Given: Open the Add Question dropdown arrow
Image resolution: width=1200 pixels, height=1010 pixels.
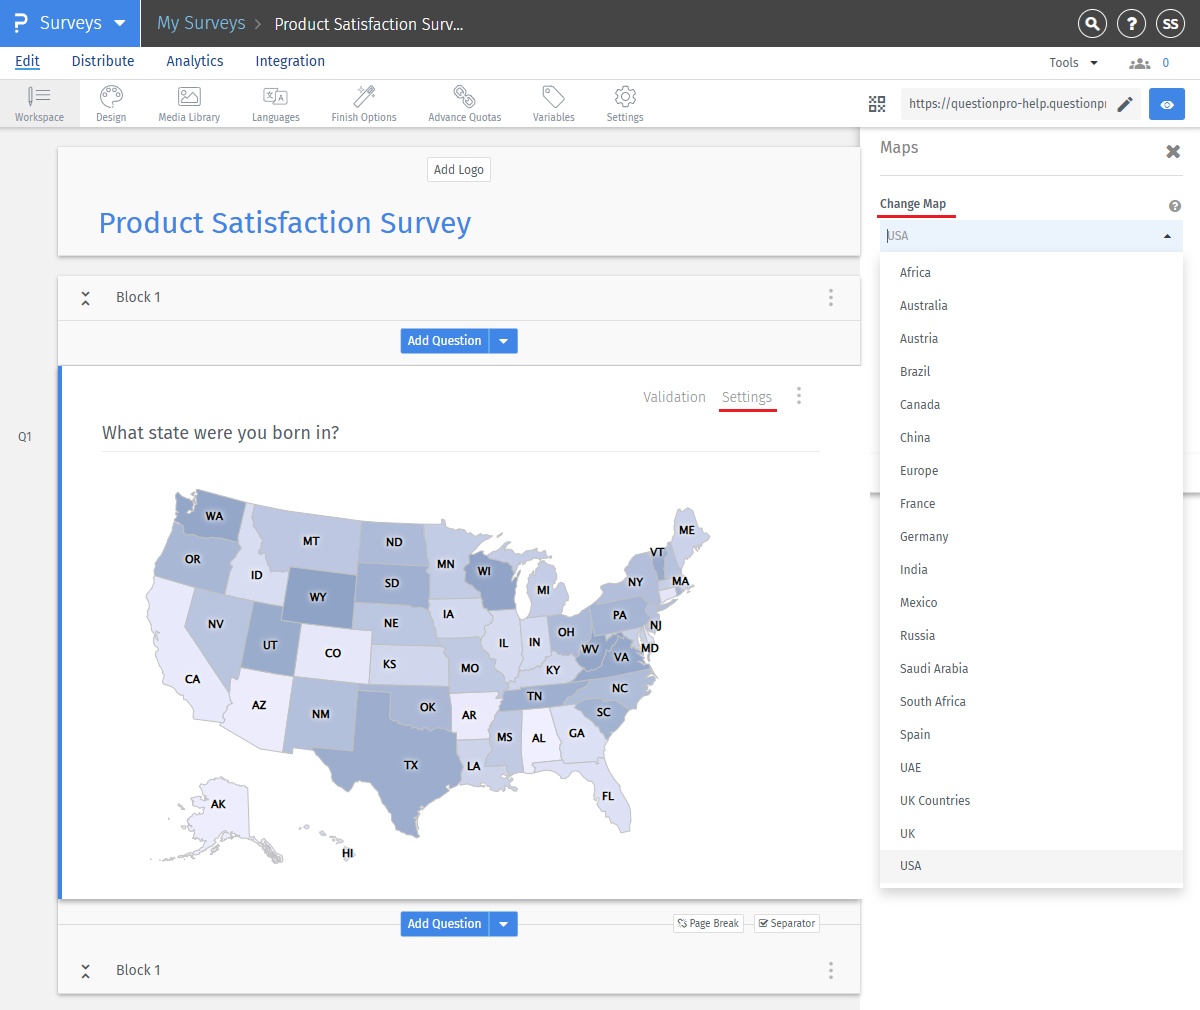Looking at the screenshot, I should [x=504, y=340].
